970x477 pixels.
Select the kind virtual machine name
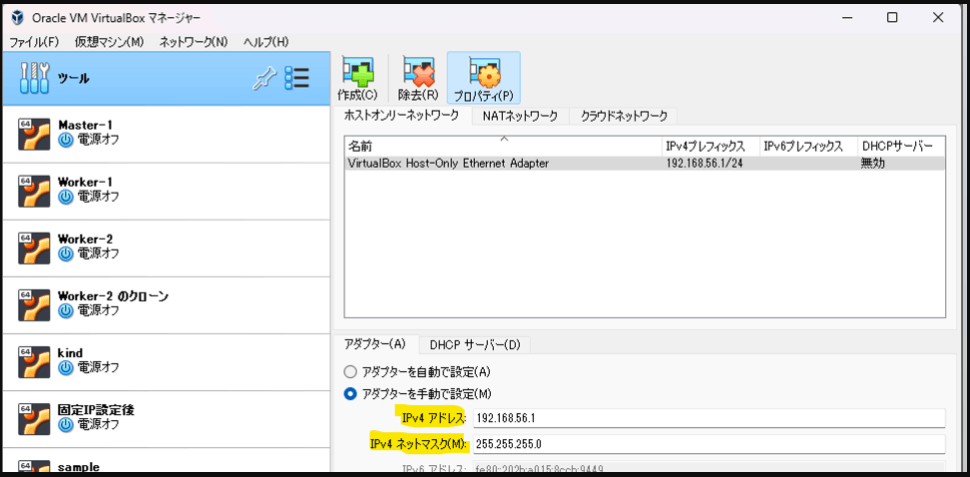coord(70,353)
